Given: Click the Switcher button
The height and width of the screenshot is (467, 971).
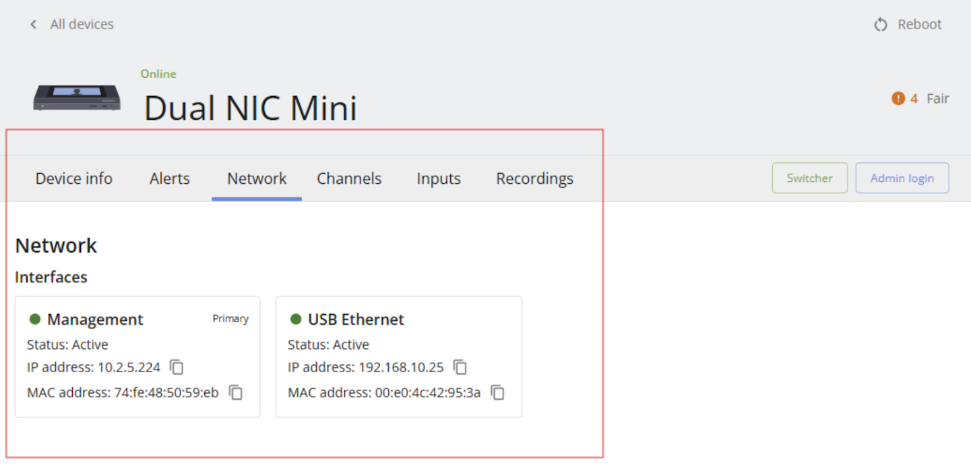Looking at the screenshot, I should click(809, 178).
